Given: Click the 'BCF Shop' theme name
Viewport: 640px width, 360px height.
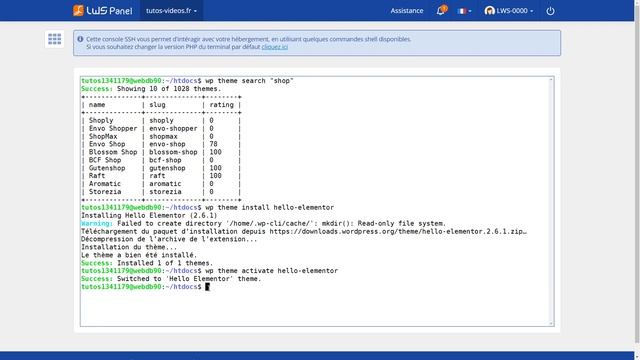Looking at the screenshot, I should pos(105,160).
